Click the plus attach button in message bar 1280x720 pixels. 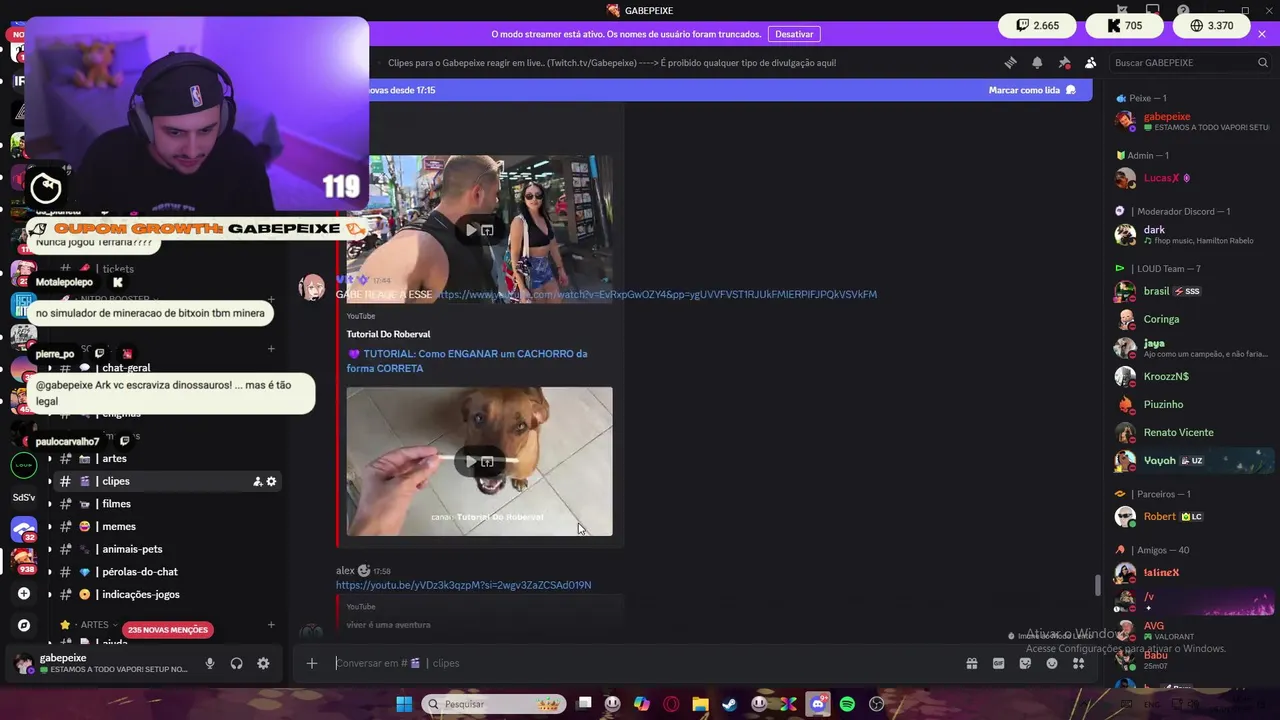[x=312, y=663]
